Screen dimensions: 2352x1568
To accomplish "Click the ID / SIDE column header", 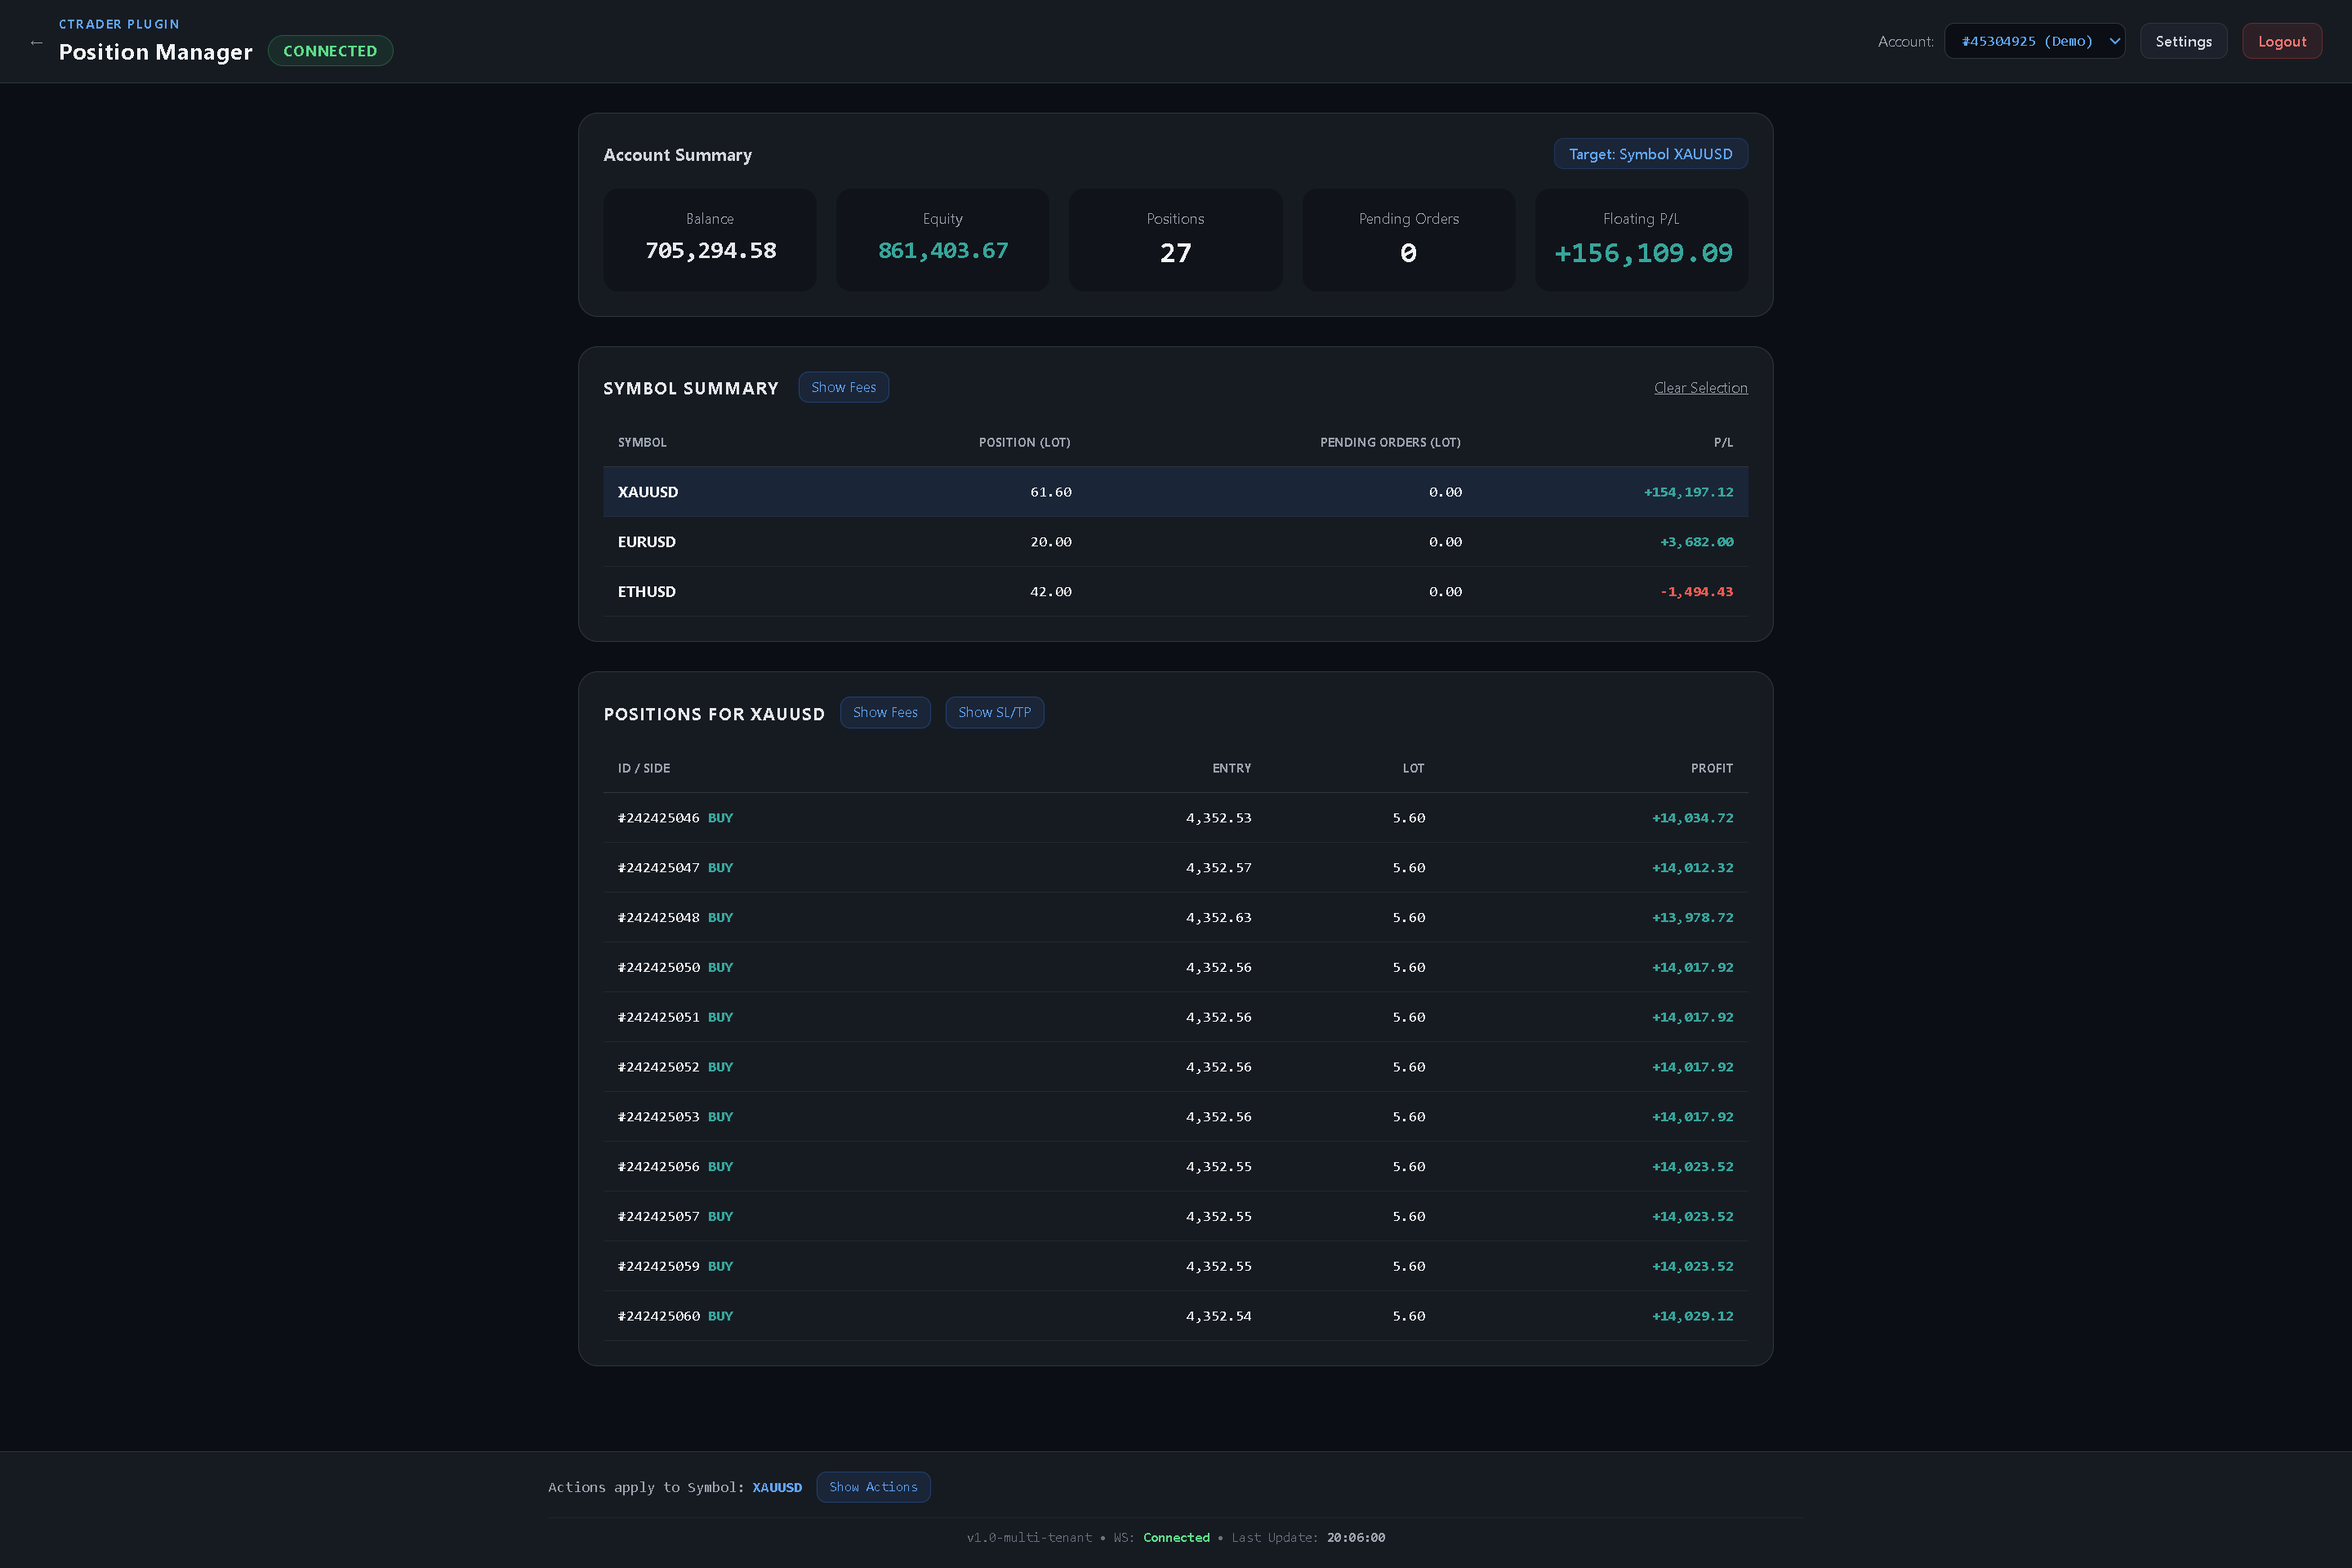I will coord(644,768).
